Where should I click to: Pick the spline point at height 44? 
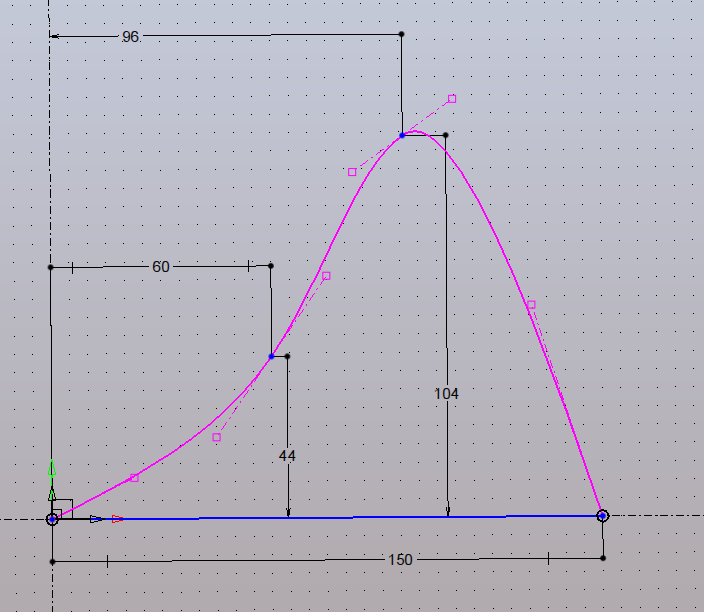coord(271,357)
